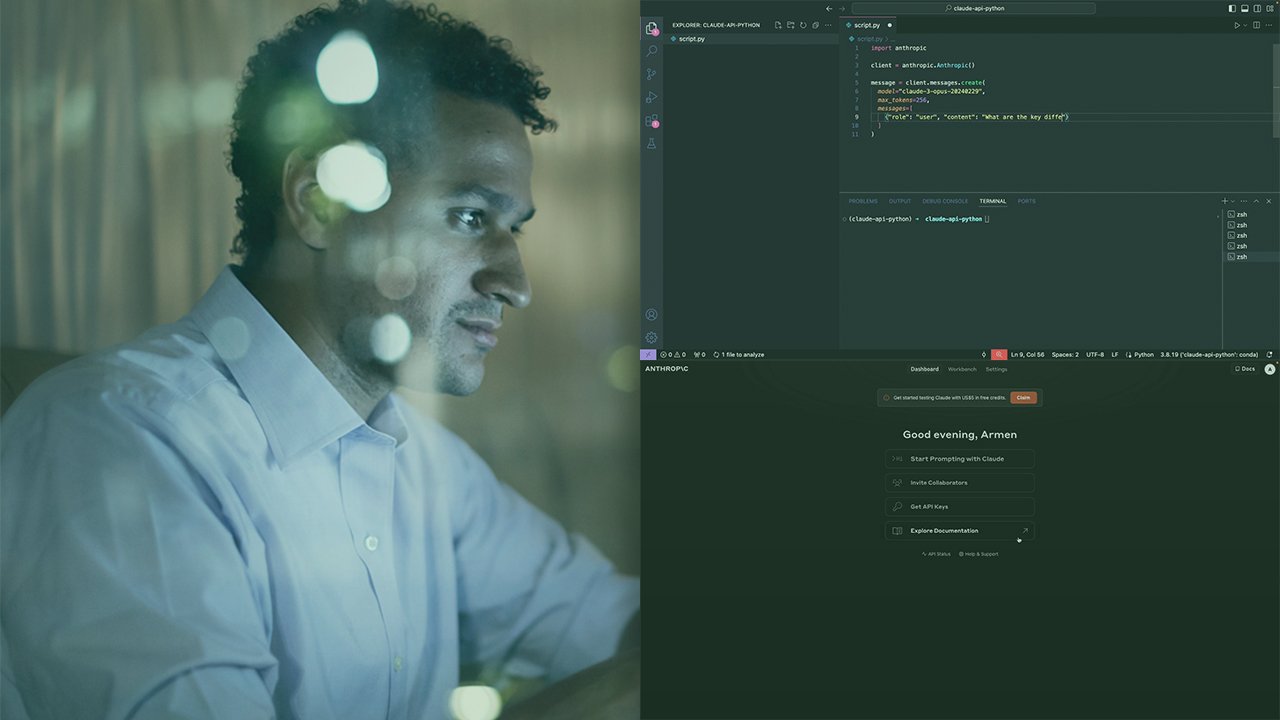Open a new terminal with the plus icon
The height and width of the screenshot is (720, 1280).
[1223, 201]
